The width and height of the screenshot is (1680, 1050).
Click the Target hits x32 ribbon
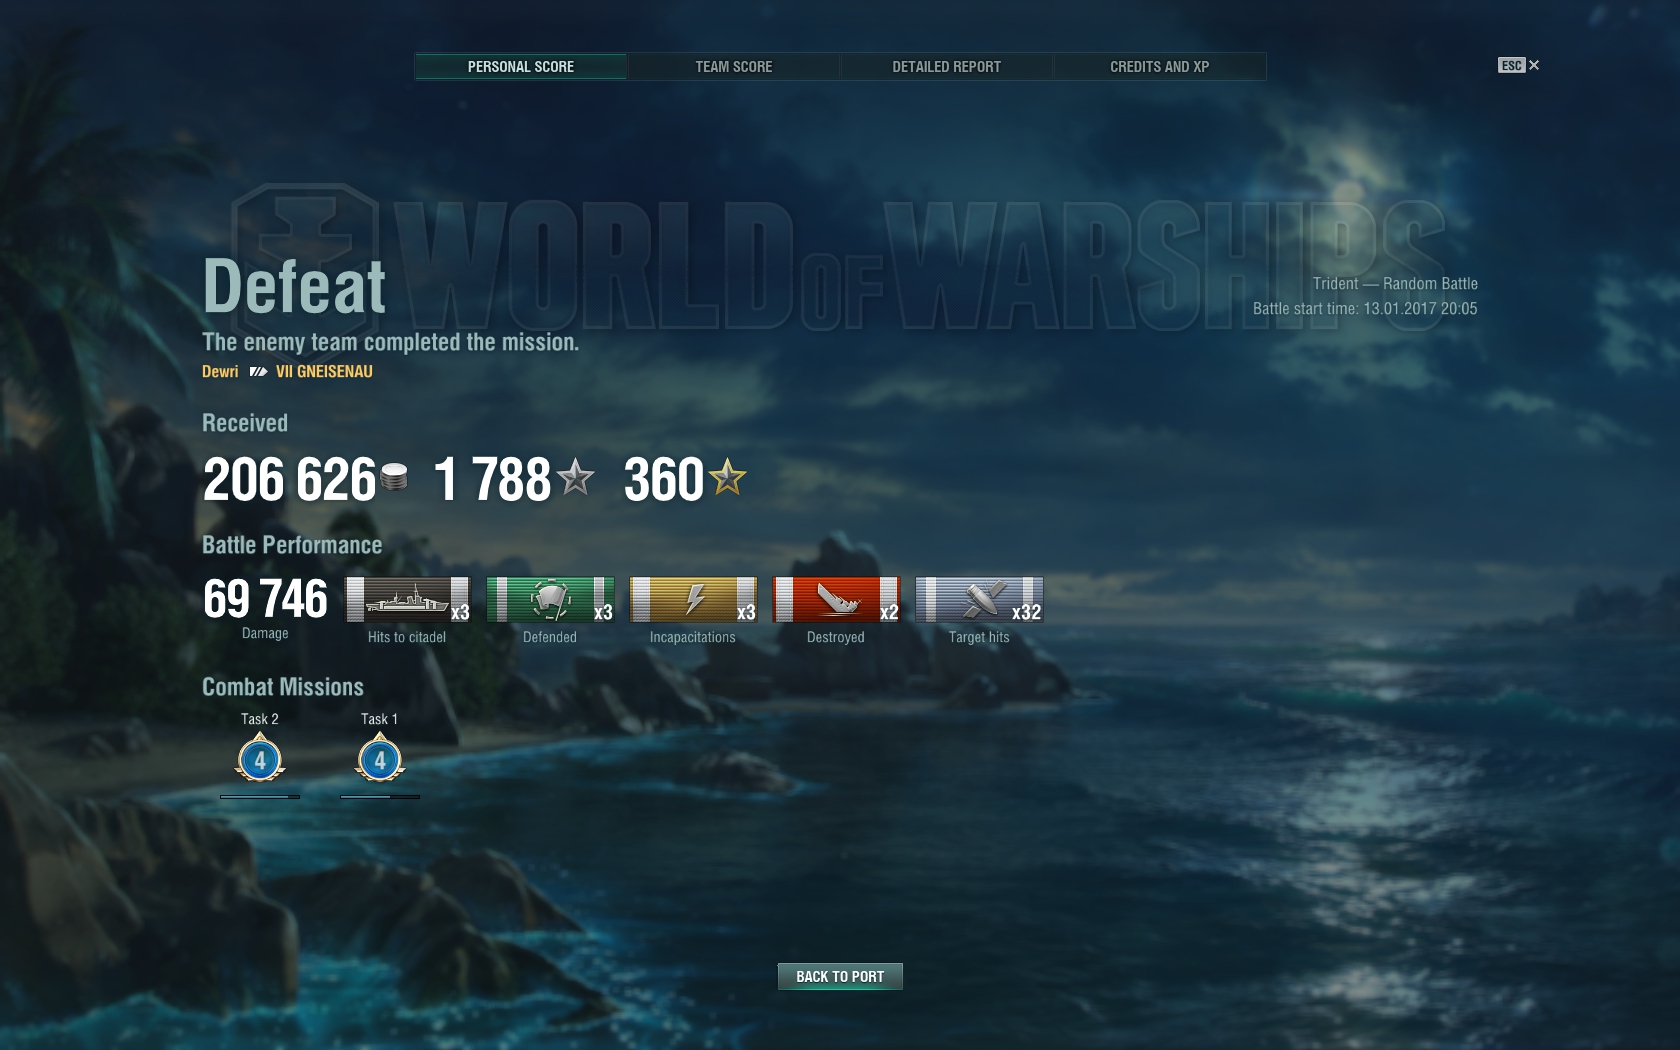[x=979, y=599]
